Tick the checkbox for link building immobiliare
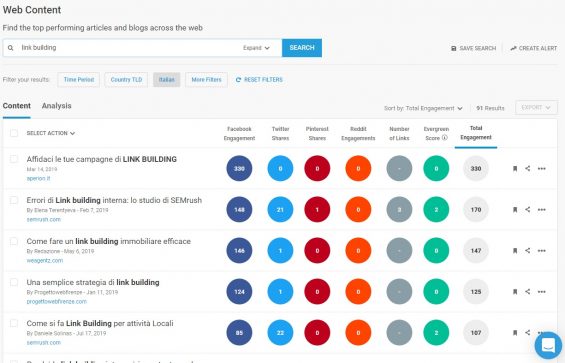The width and height of the screenshot is (565, 363). pos(14,241)
